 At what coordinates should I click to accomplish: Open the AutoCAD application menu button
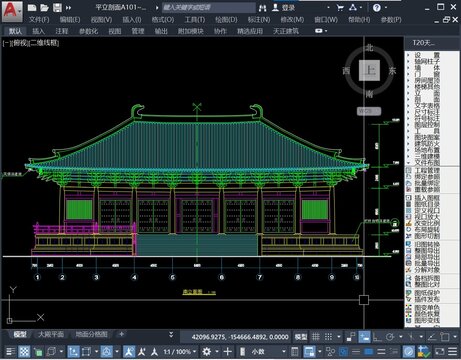(12, 11)
